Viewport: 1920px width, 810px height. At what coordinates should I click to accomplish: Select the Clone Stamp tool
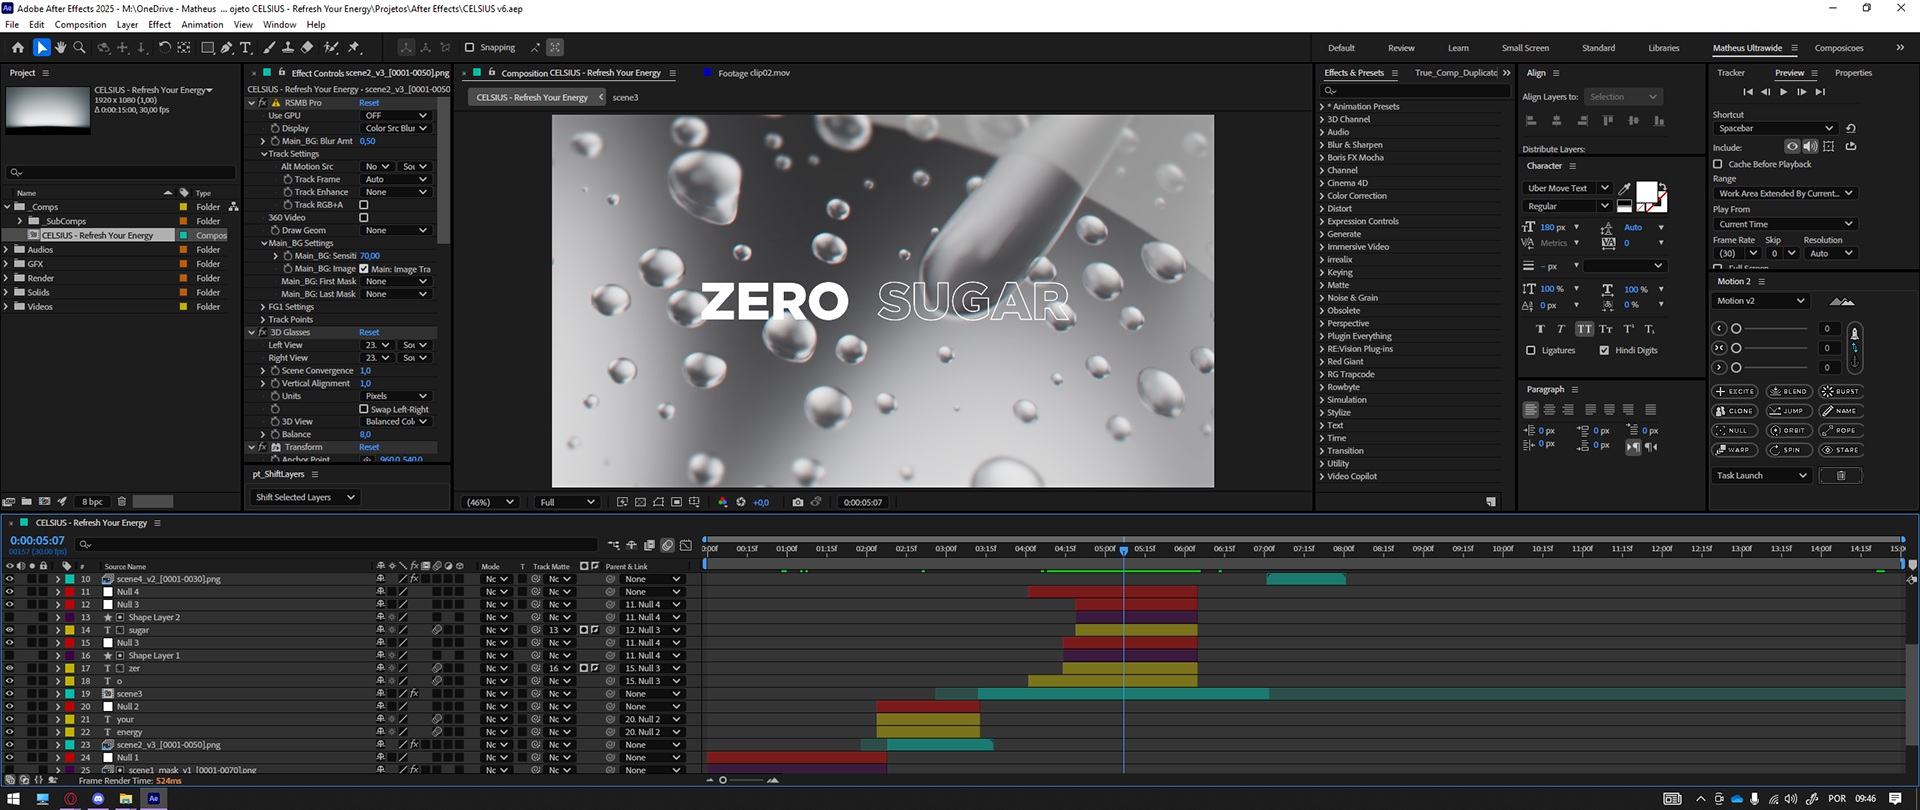tap(288, 47)
